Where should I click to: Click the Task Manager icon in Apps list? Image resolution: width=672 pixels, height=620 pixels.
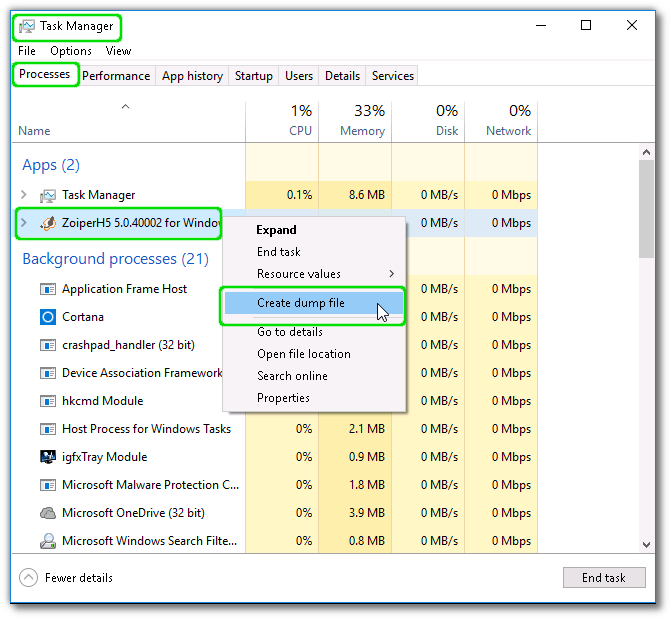(x=47, y=195)
